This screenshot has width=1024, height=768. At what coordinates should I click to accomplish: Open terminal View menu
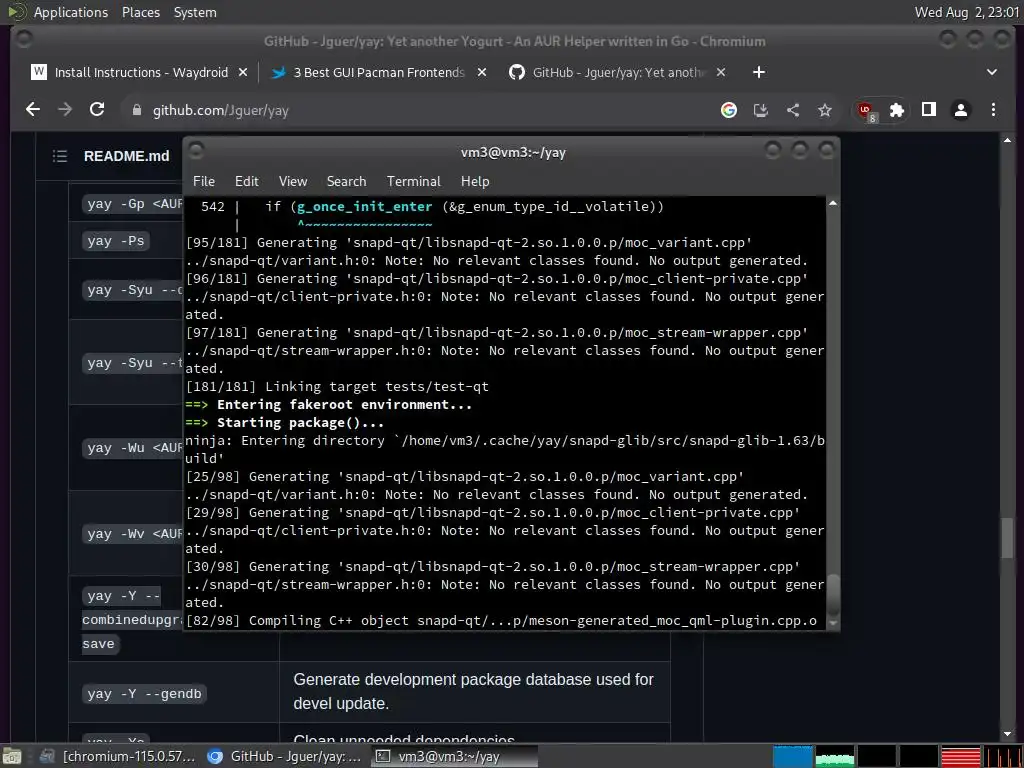coord(293,182)
